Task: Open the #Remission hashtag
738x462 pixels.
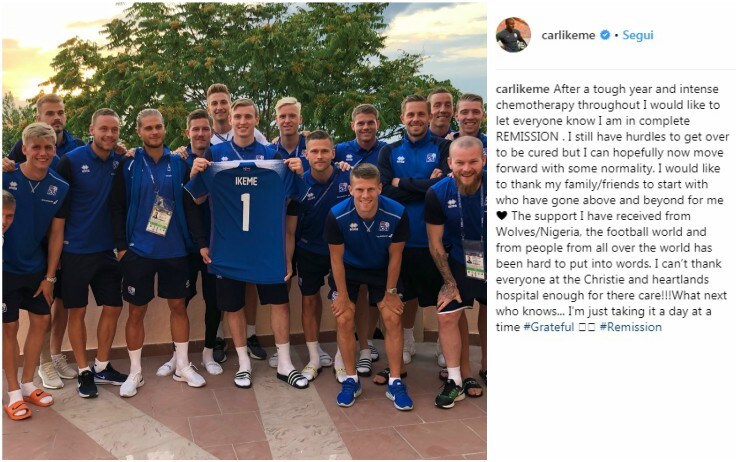Action: (631, 327)
